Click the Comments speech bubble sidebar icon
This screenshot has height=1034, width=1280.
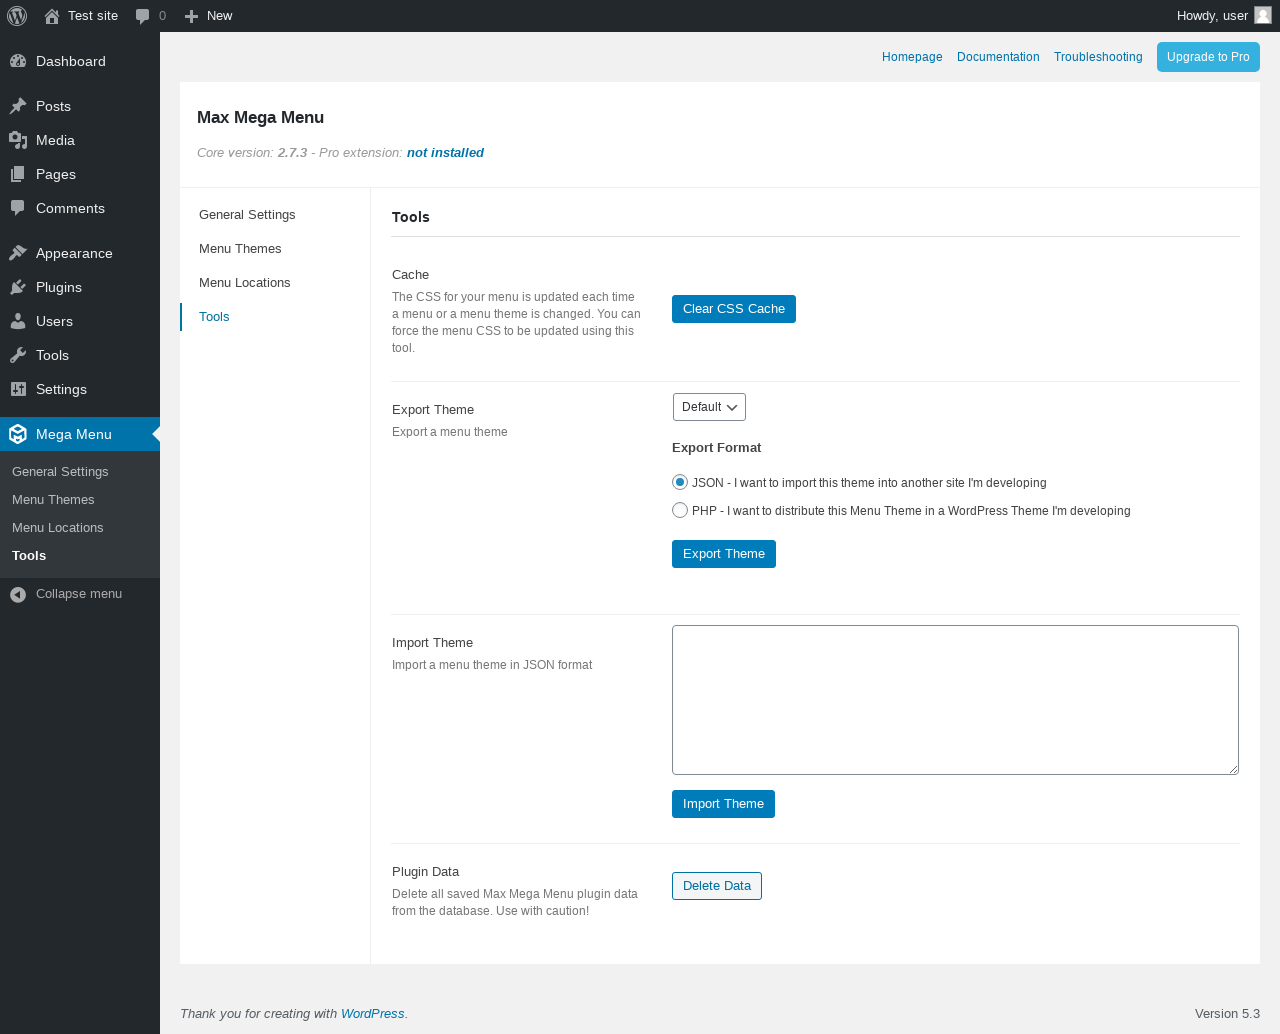18,208
